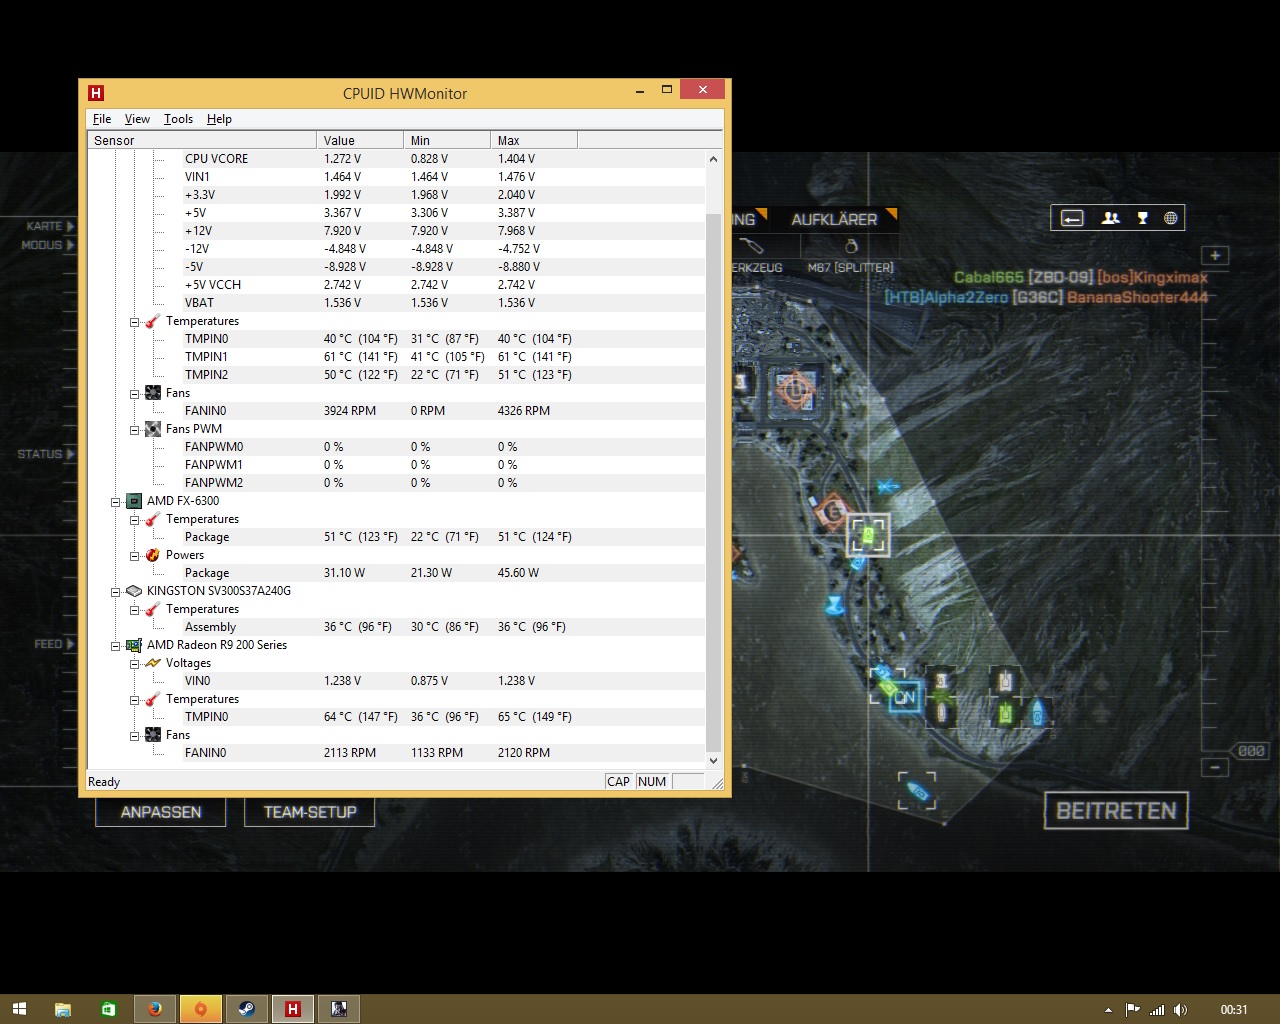Screen dimensions: 1280x1024
Task: Collapse the Radeon Temperatures node
Action: pos(134,699)
